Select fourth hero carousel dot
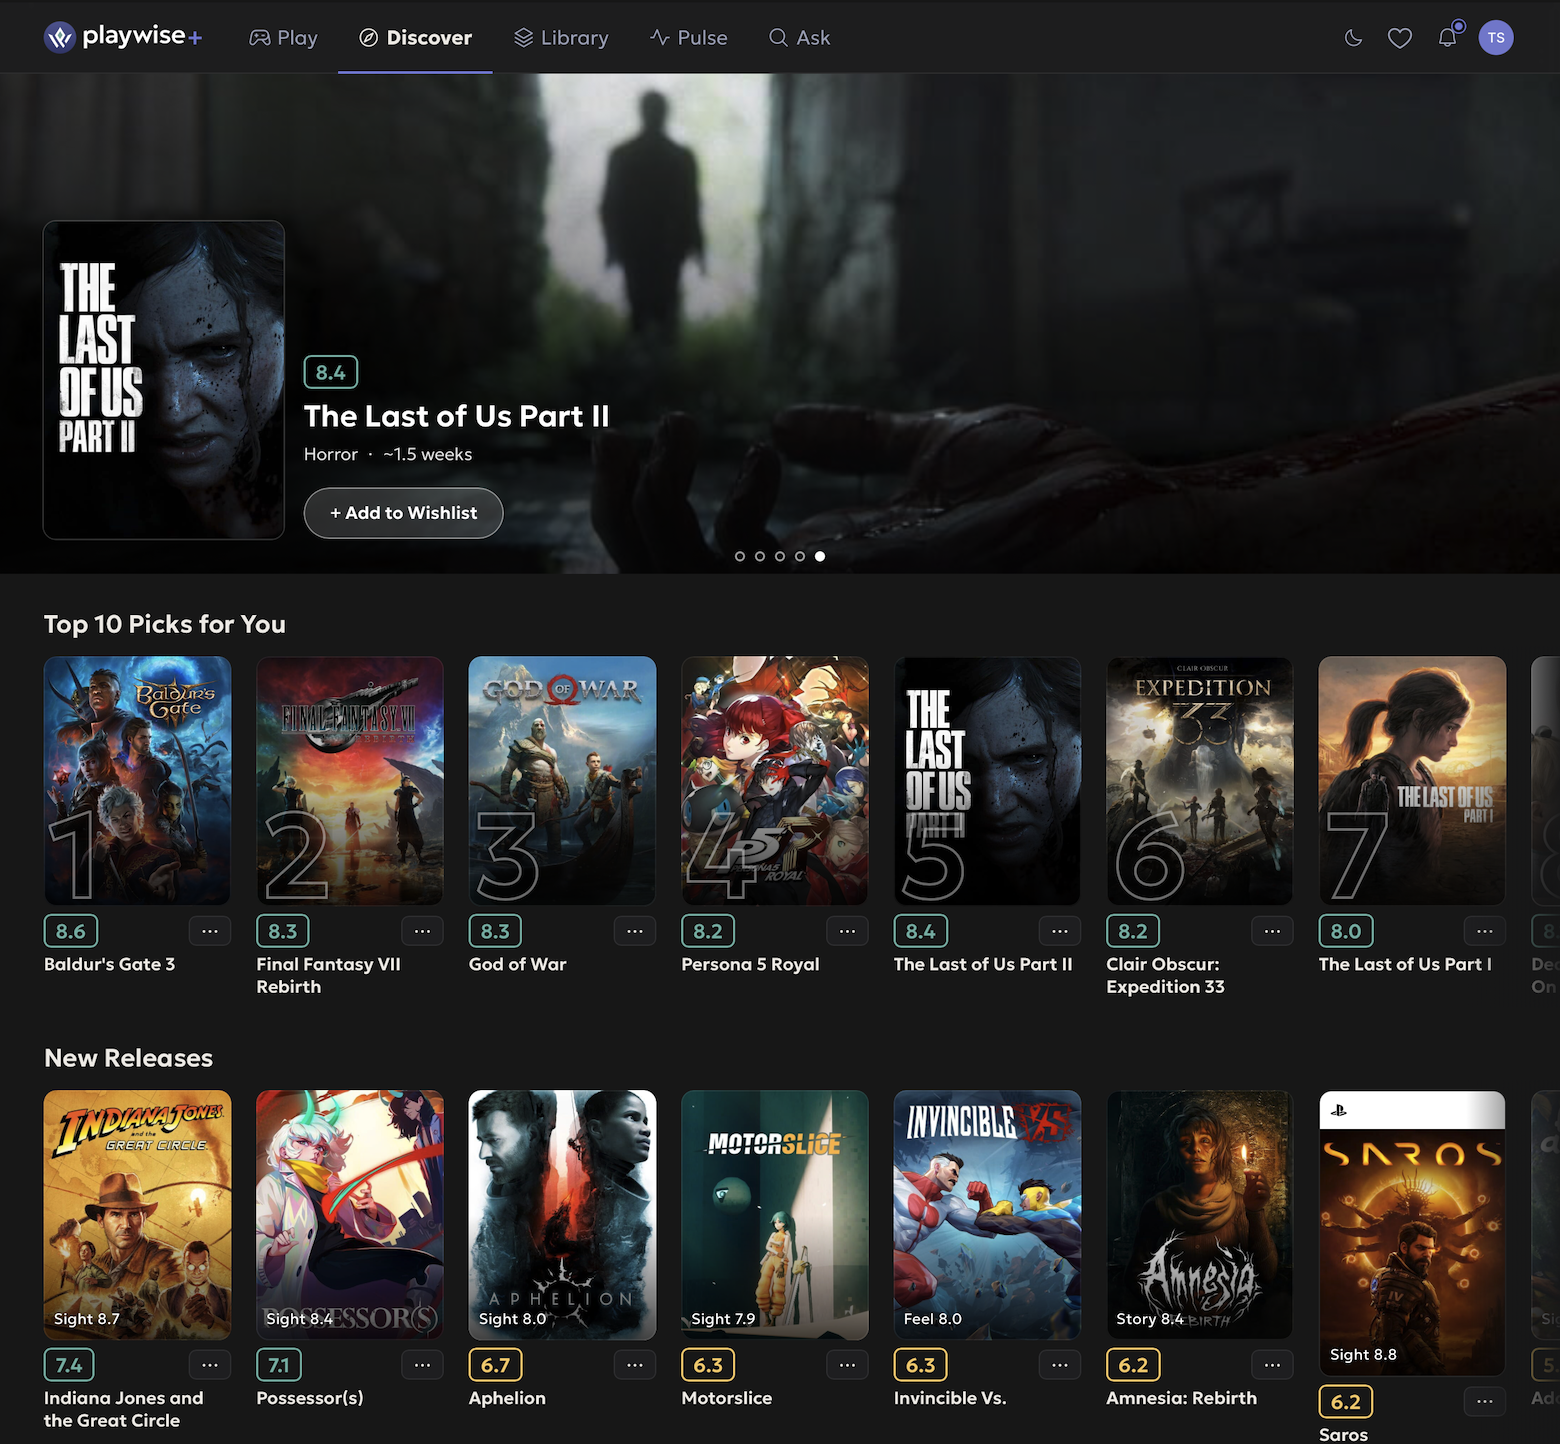The height and width of the screenshot is (1444, 1560). [800, 556]
